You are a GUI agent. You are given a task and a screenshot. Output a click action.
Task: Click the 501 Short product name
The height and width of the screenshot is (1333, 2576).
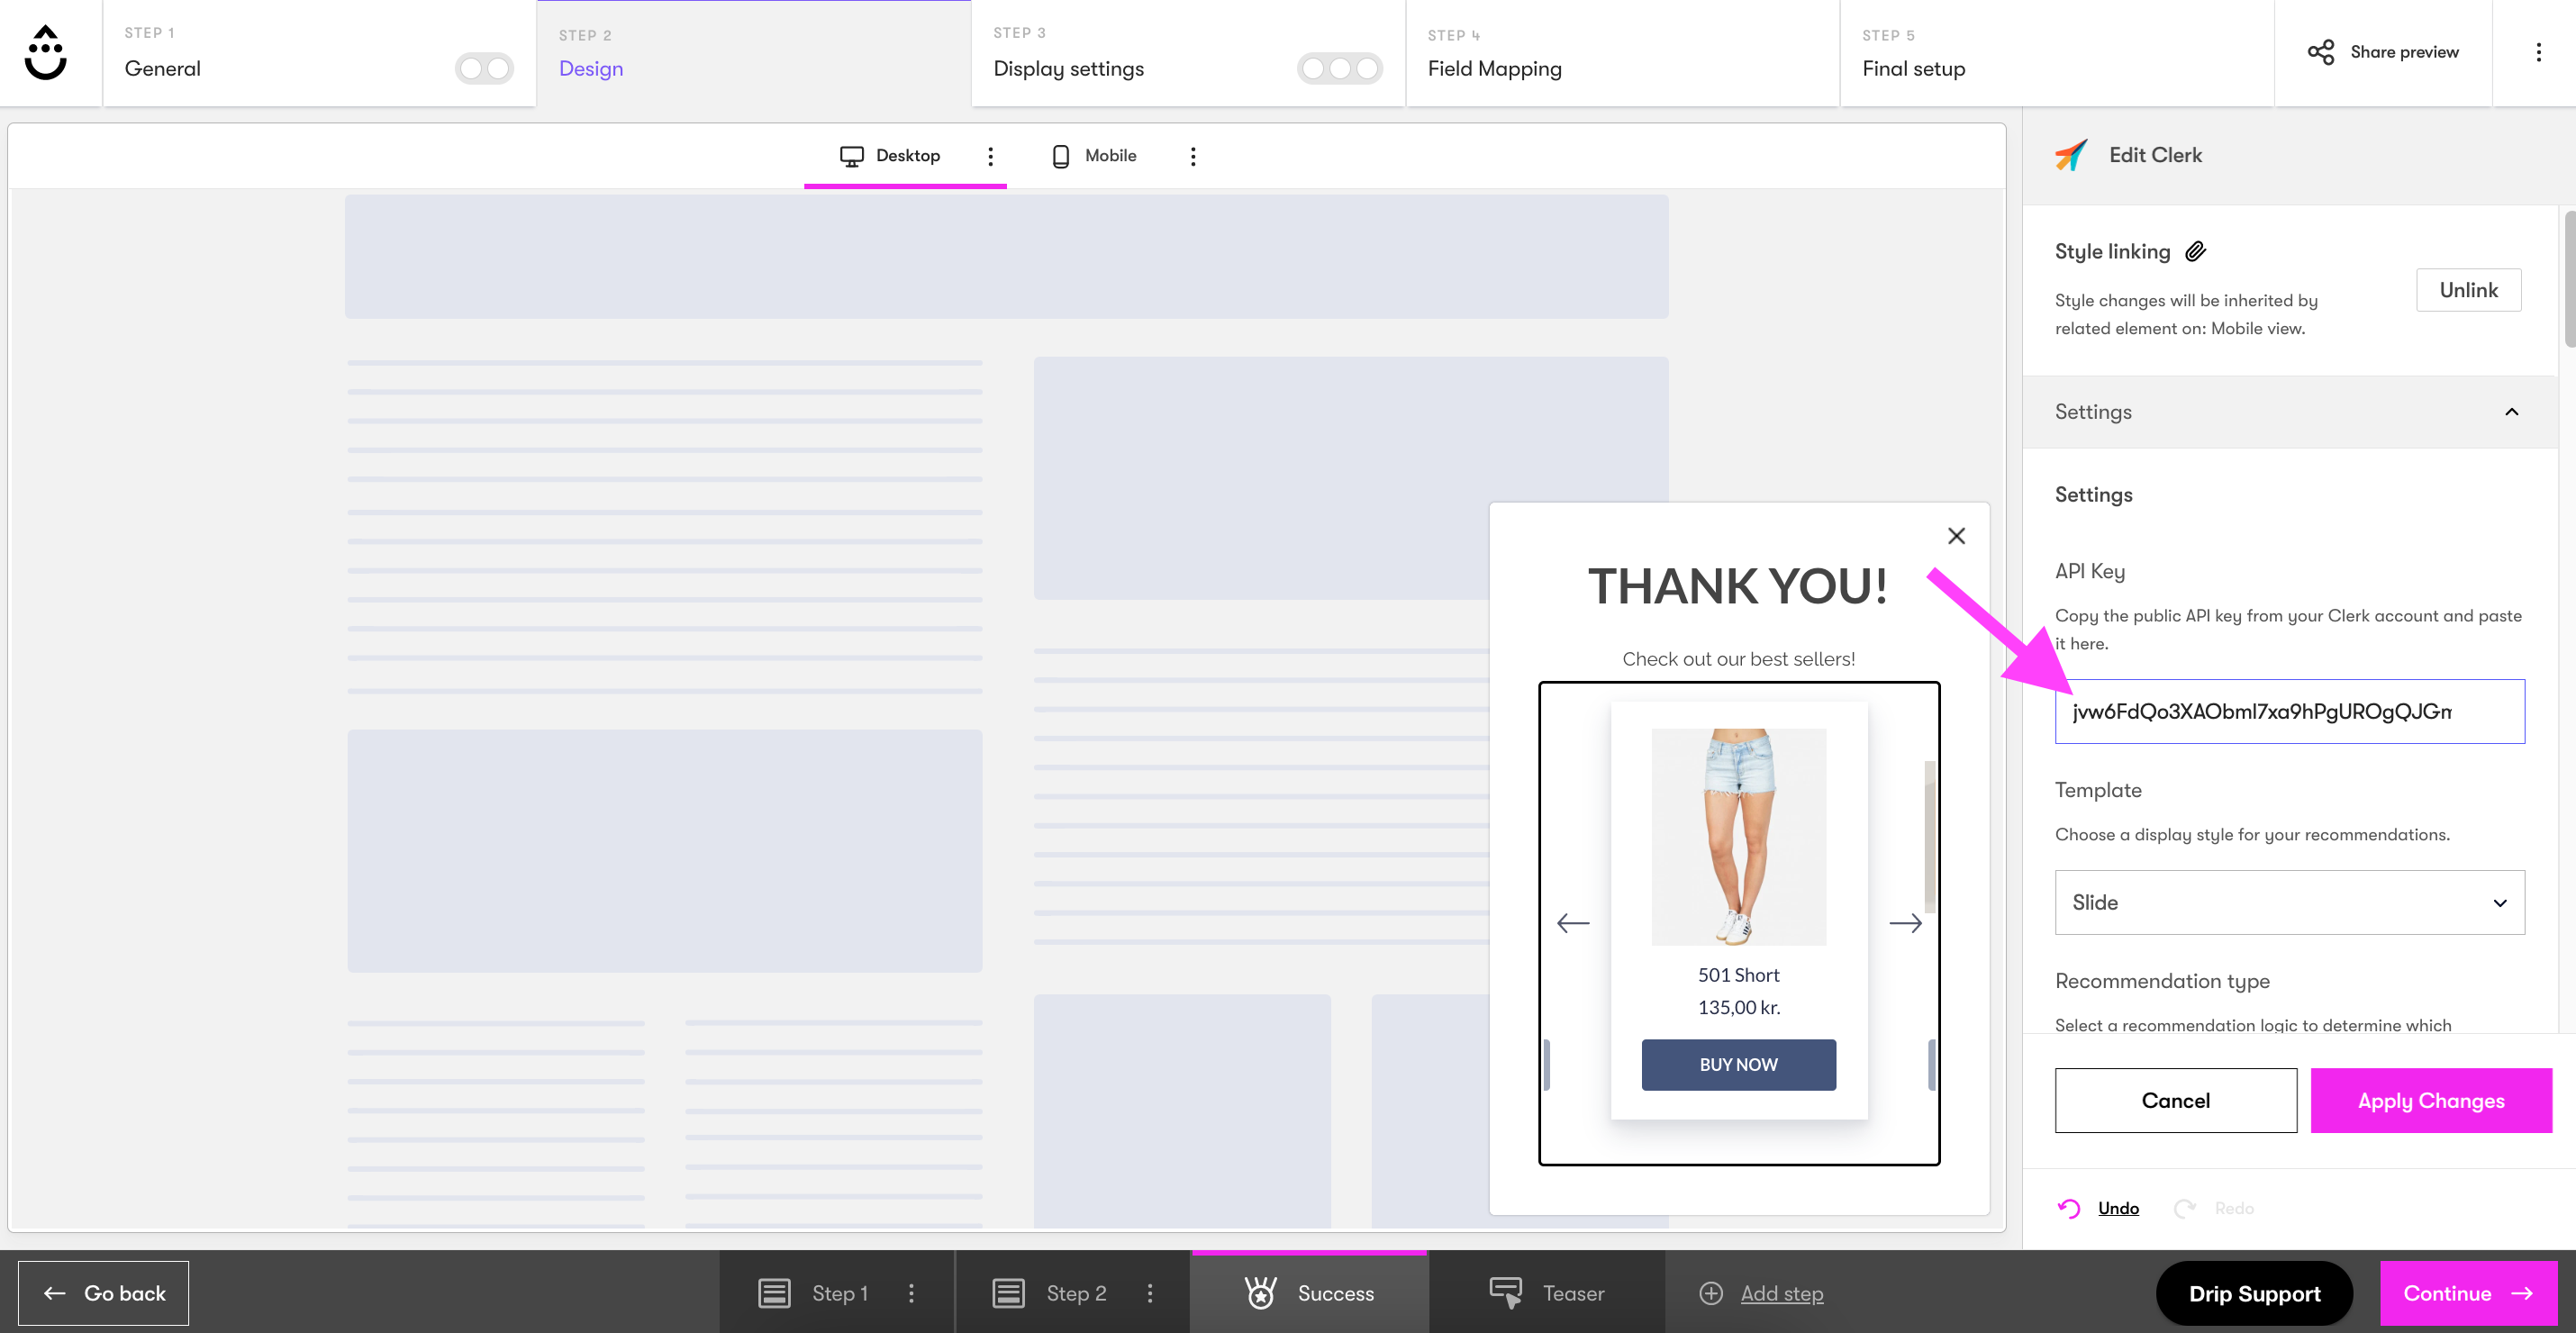click(1738, 975)
